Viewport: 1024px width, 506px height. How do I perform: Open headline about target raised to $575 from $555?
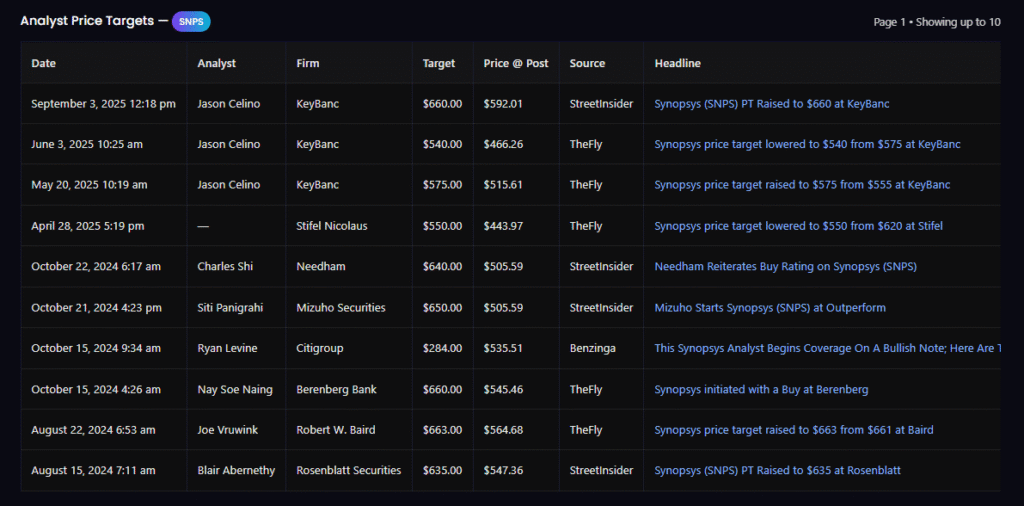pos(802,185)
